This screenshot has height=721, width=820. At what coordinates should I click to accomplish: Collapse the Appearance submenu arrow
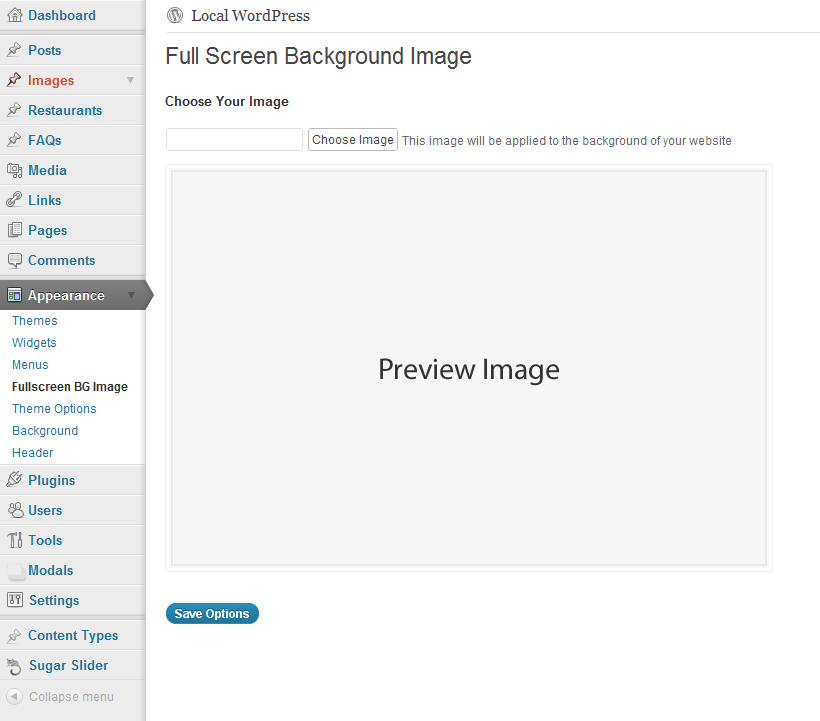(x=131, y=295)
